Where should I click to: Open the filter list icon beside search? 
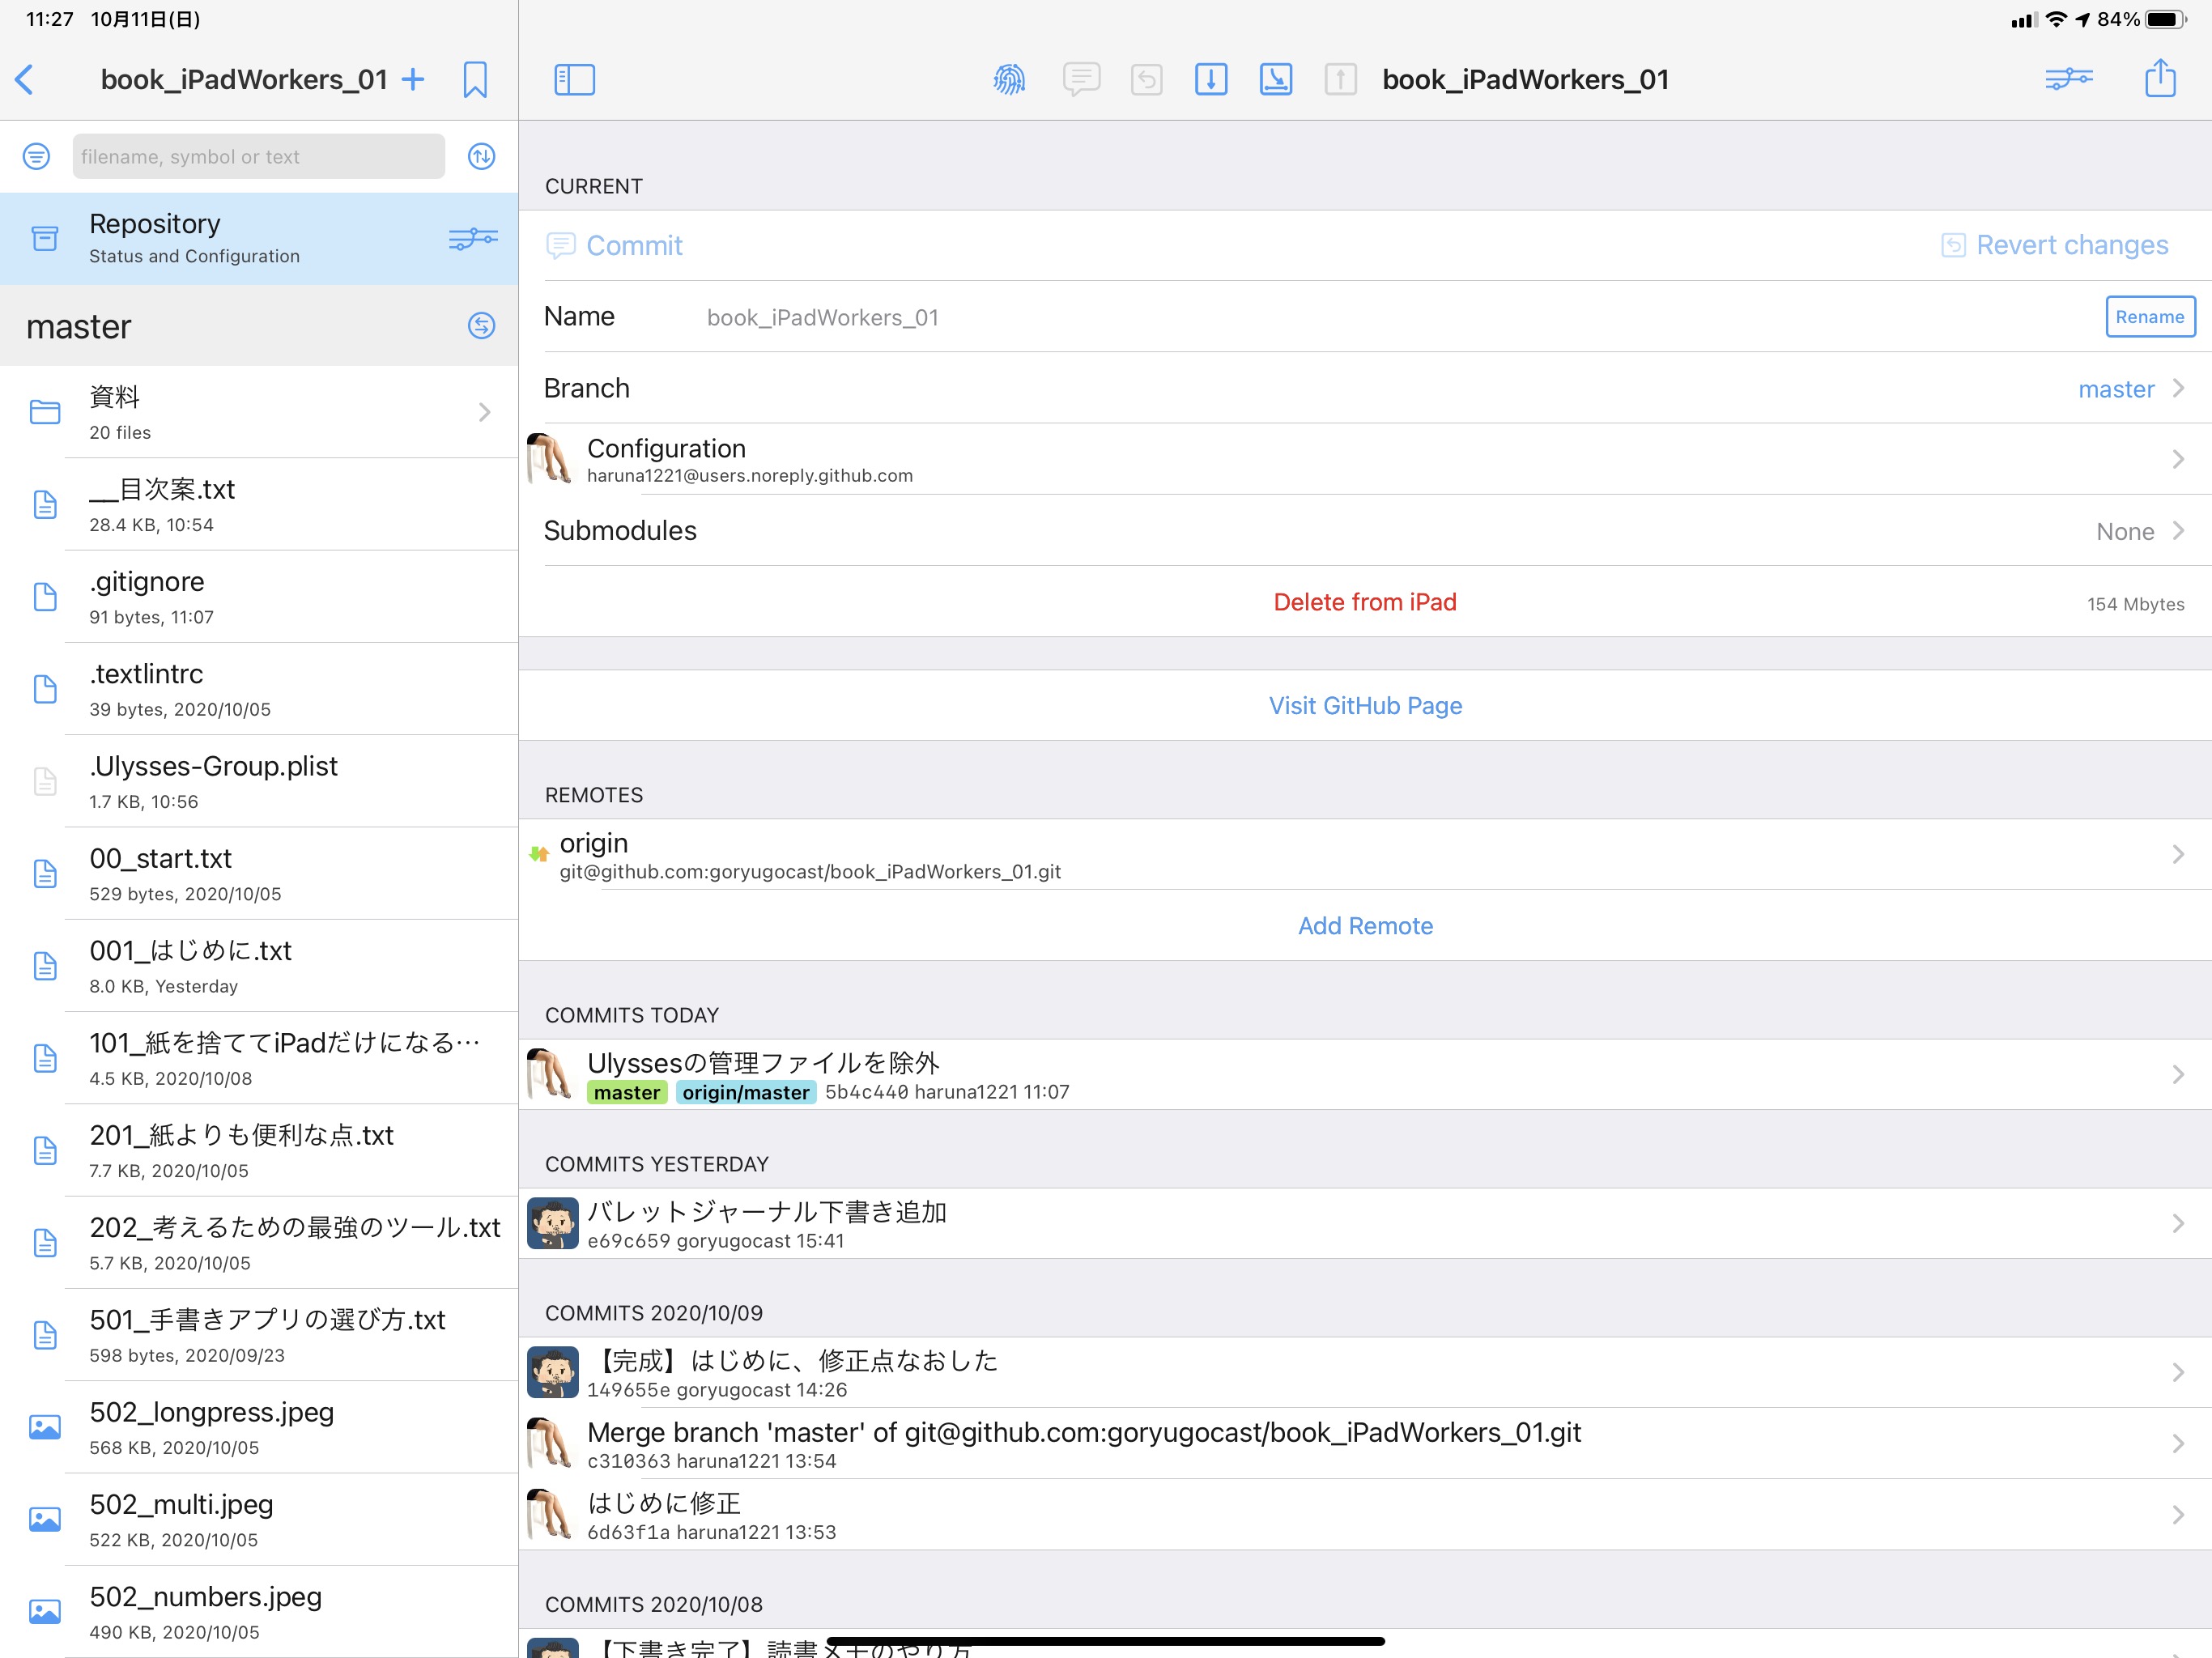coord(36,156)
